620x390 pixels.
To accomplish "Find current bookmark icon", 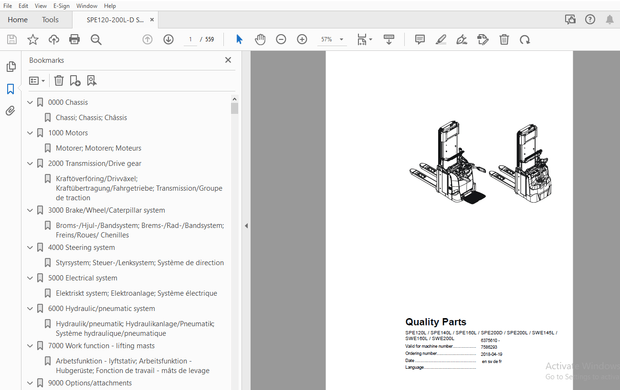I will (x=91, y=81).
